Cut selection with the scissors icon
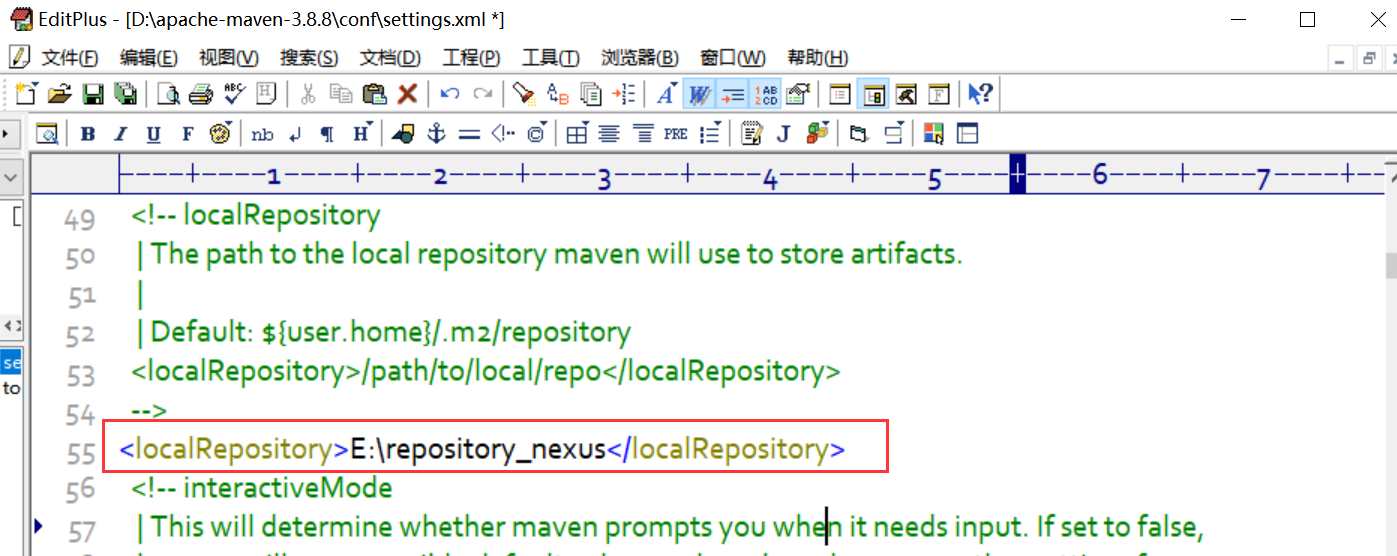Viewport: 1397px width, 556px height. tap(308, 94)
